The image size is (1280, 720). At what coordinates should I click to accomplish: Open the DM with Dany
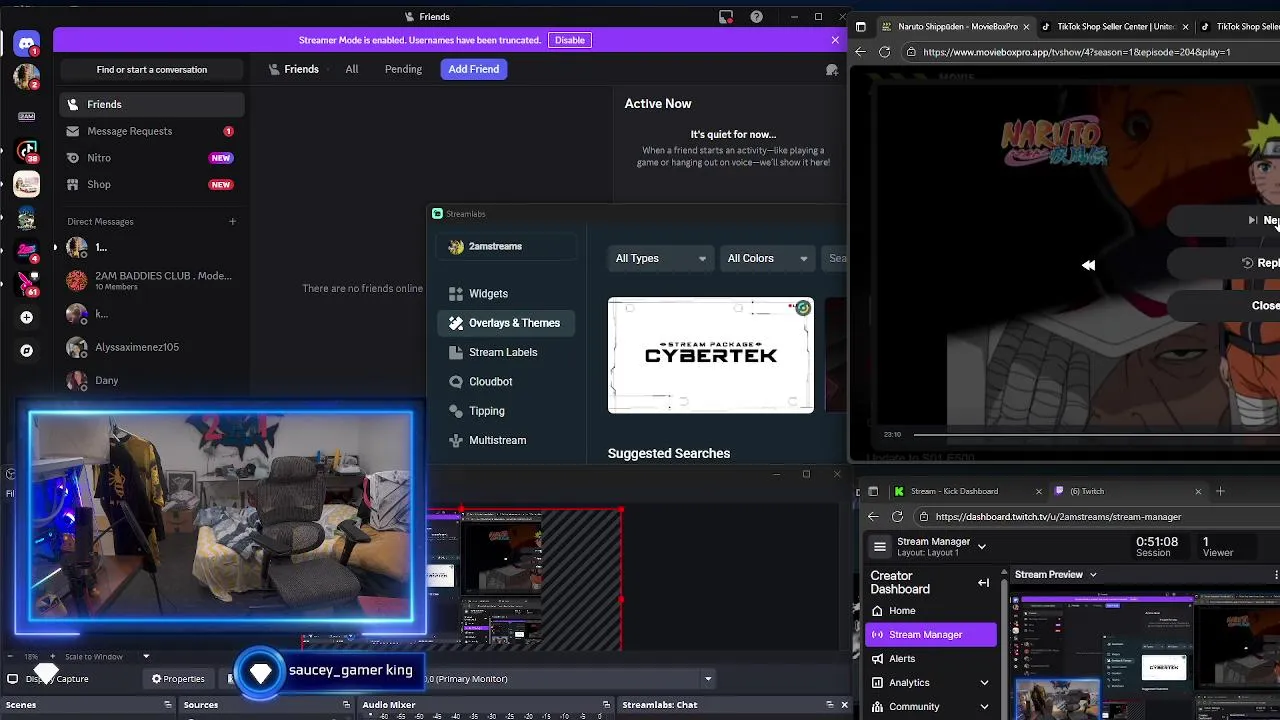pyautogui.click(x=152, y=380)
